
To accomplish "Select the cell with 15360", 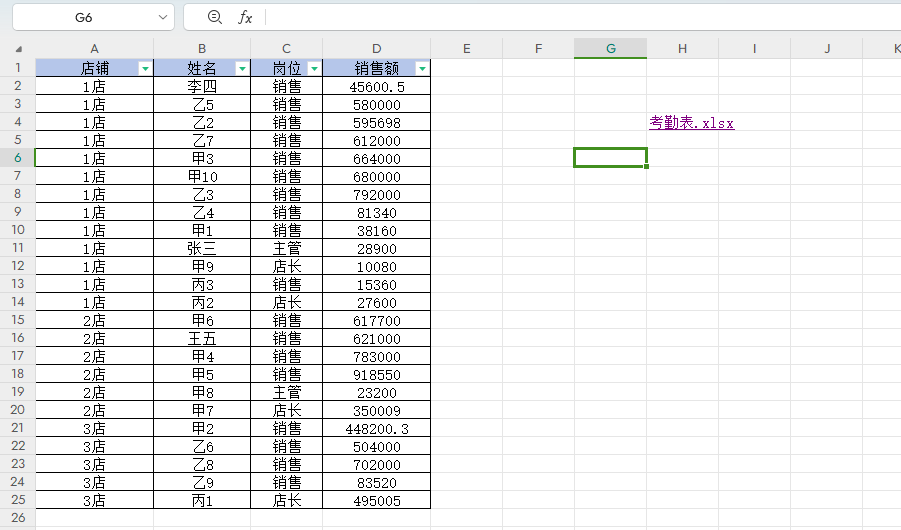I will [x=376, y=284].
